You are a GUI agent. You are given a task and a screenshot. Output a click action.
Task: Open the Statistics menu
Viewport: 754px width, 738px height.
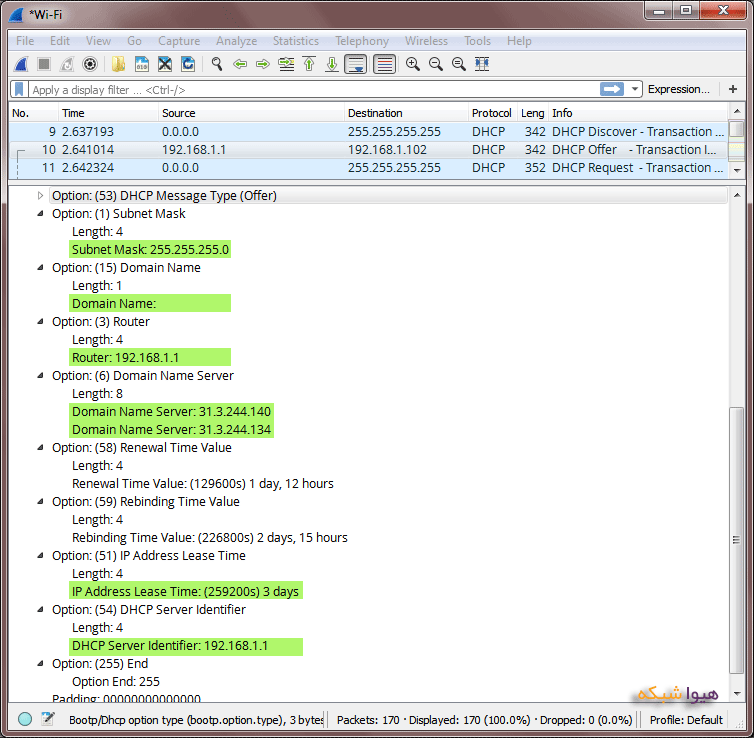296,41
